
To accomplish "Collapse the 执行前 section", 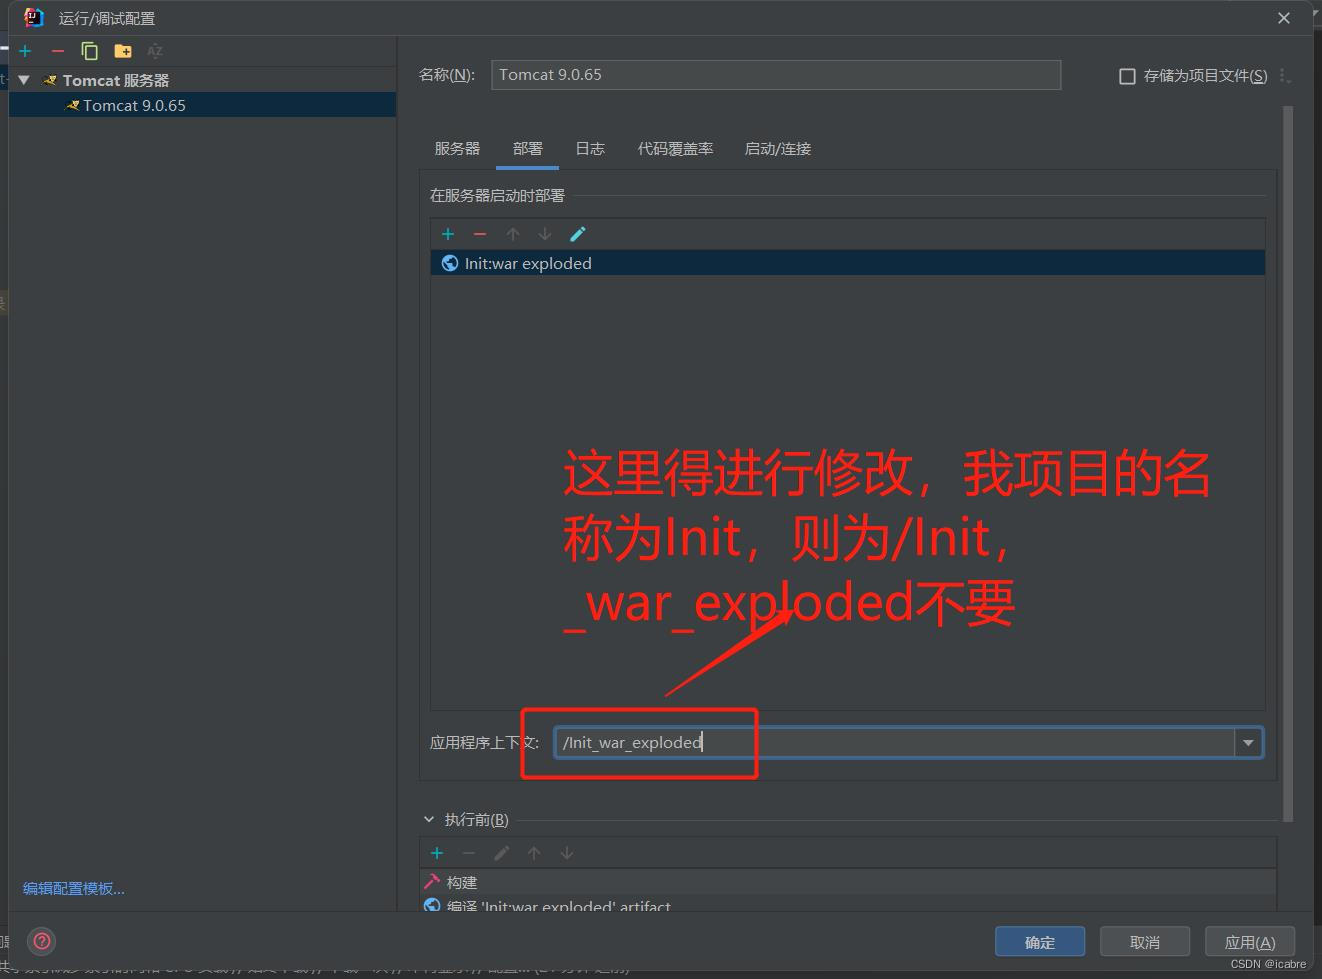I will tap(429, 819).
